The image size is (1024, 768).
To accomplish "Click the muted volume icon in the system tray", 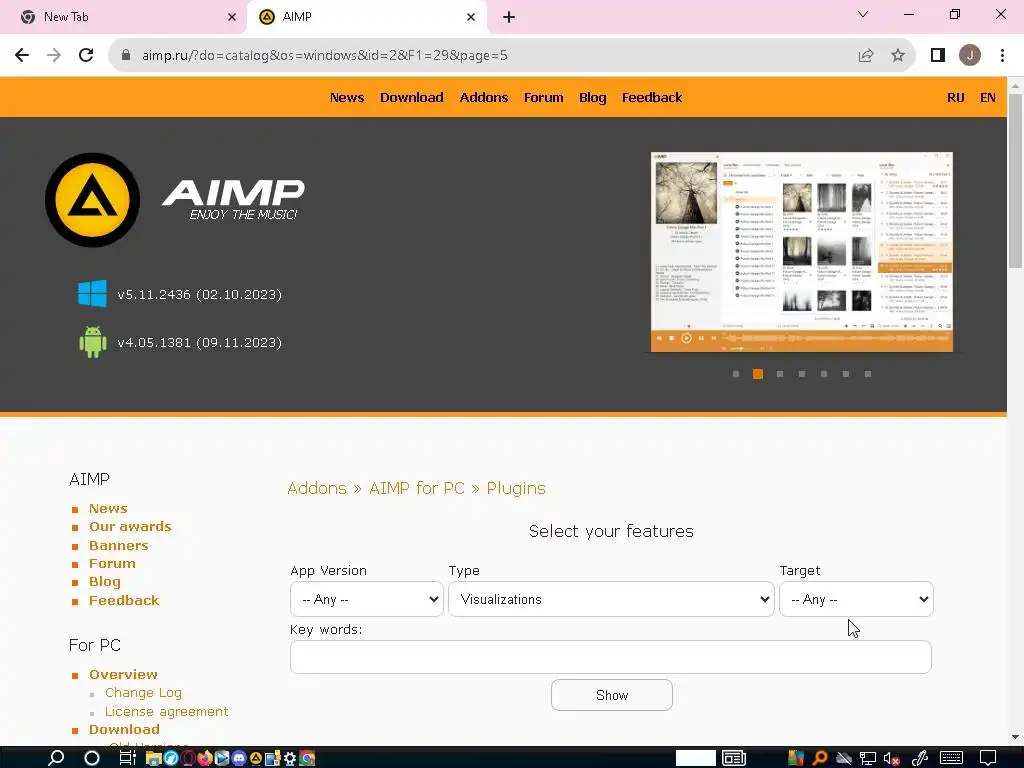I will tap(891, 758).
